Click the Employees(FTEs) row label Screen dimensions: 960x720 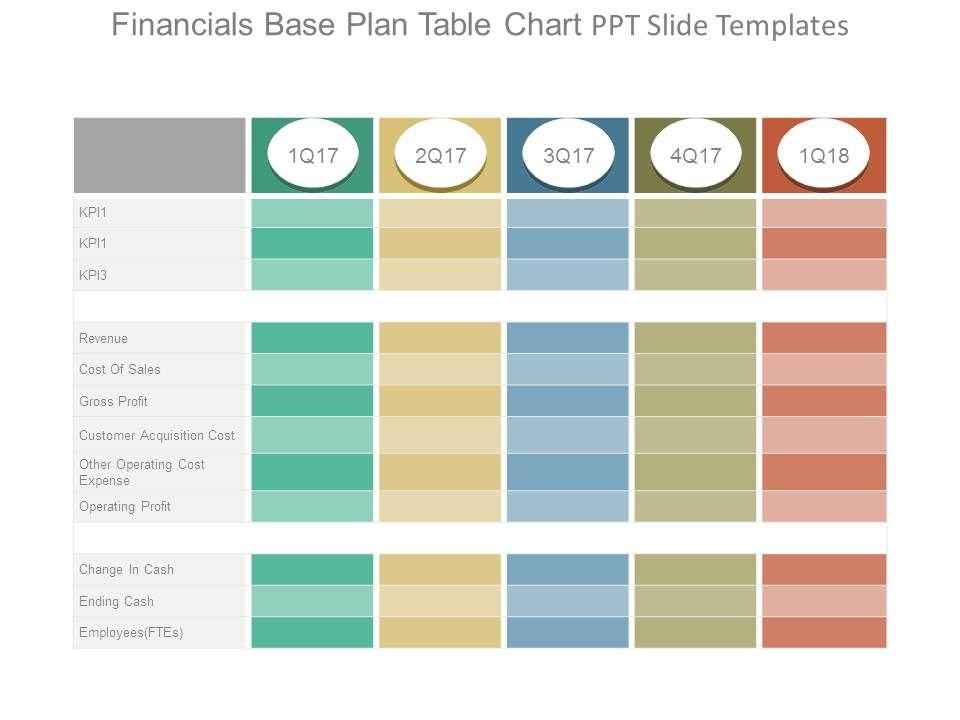131,633
